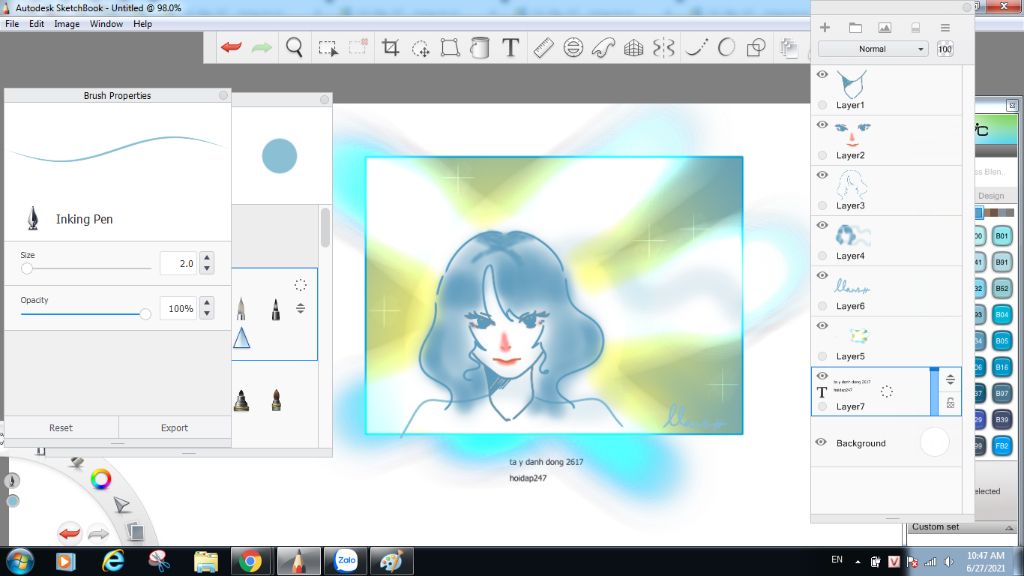Open the layer panel menu icon

pos(945,27)
